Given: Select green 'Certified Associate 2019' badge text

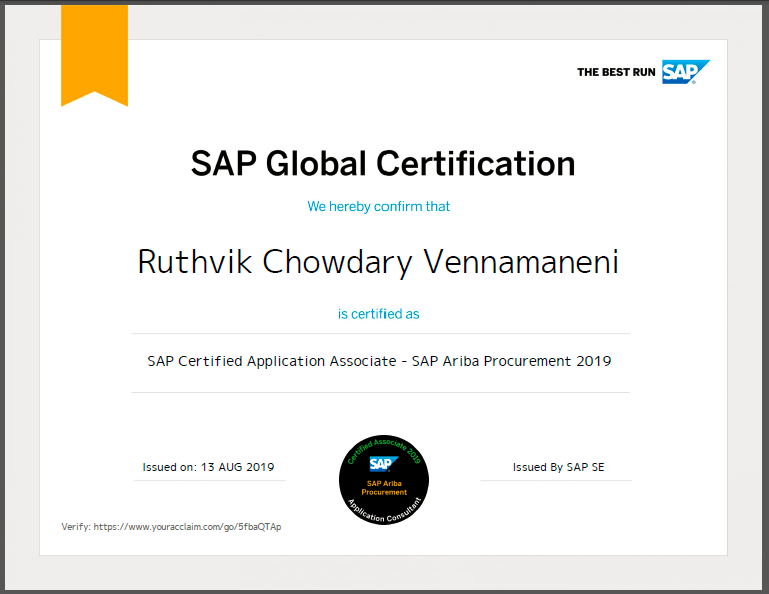Looking at the screenshot, I should tap(383, 447).
